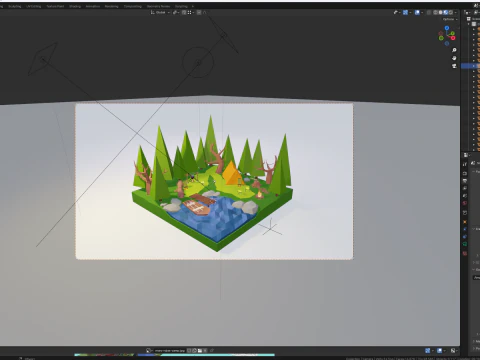Toggle snapping magnet icon
This screenshot has height=360, width=480.
184,12
